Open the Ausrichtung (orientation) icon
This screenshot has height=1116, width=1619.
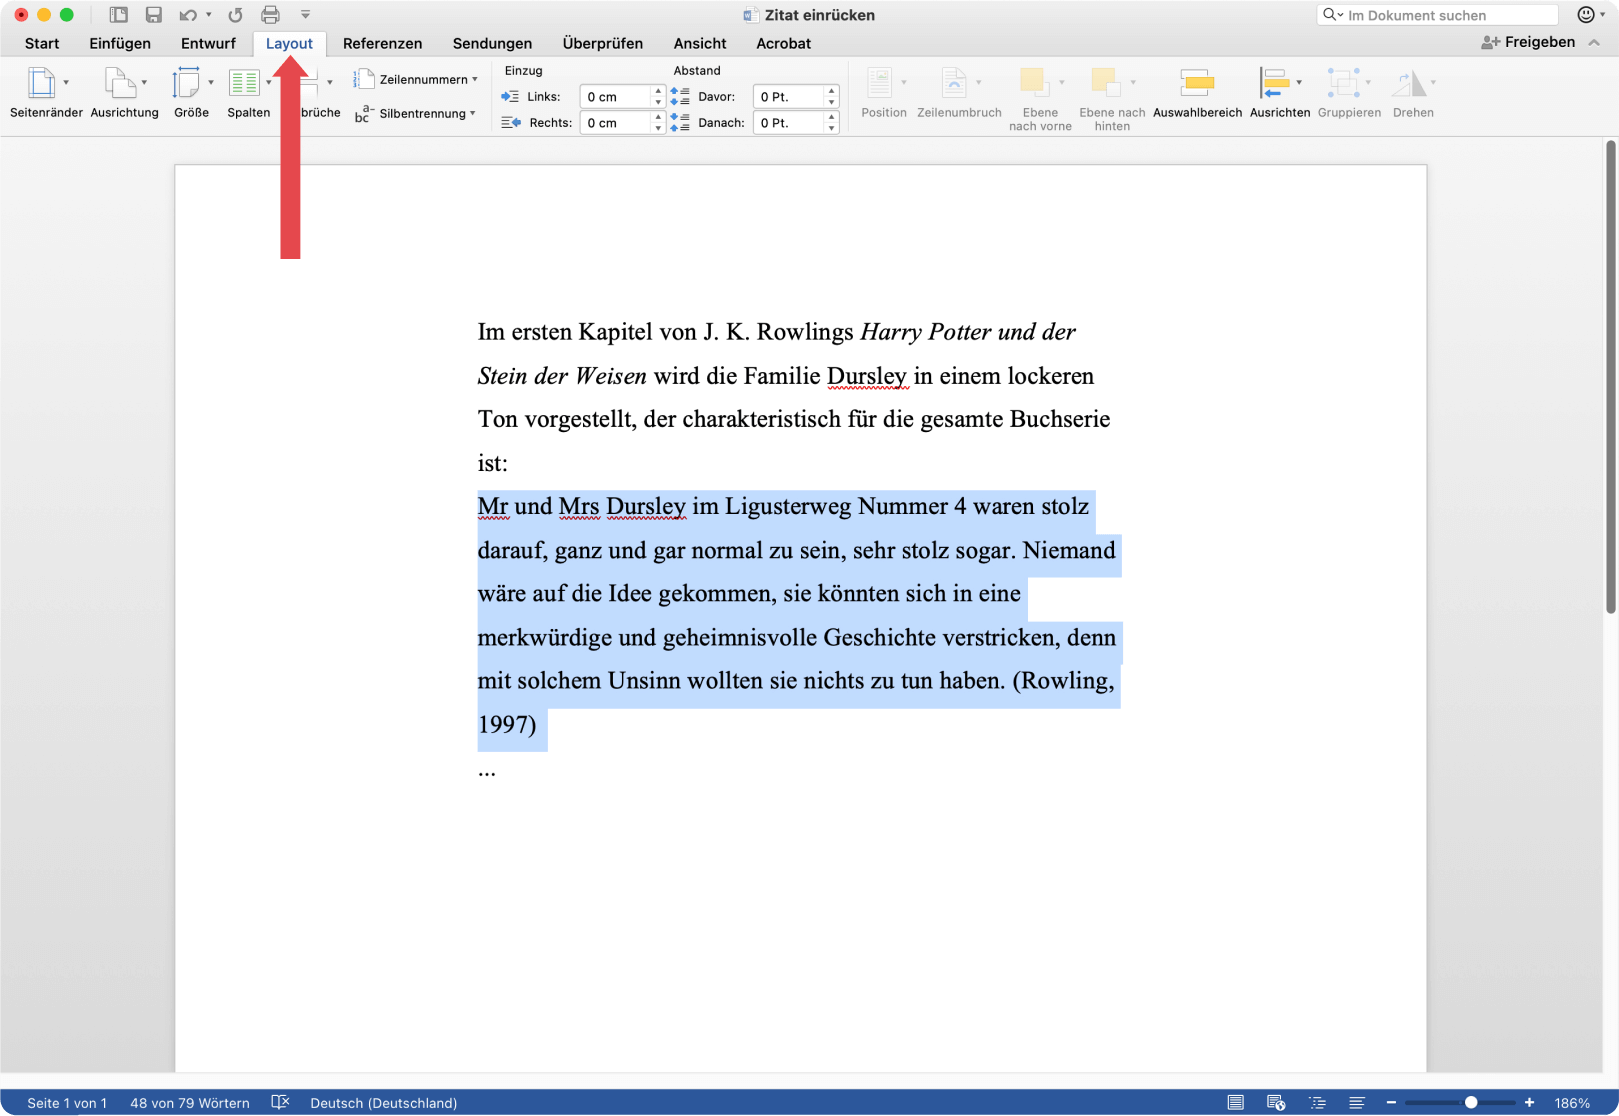click(119, 83)
